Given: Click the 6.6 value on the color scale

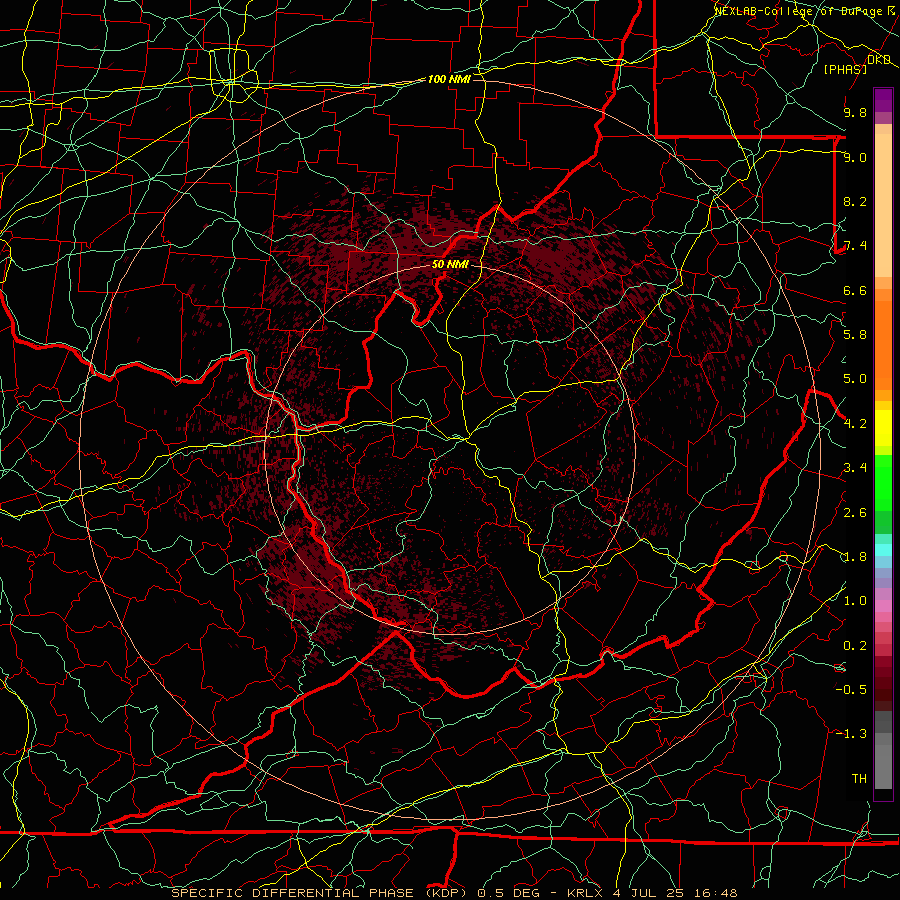Looking at the screenshot, I should point(855,290).
